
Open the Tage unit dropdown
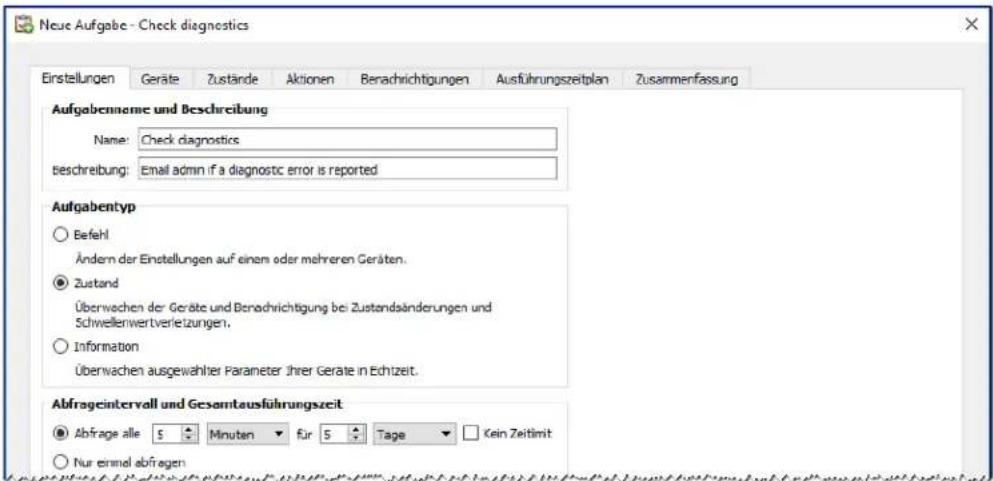(413, 434)
